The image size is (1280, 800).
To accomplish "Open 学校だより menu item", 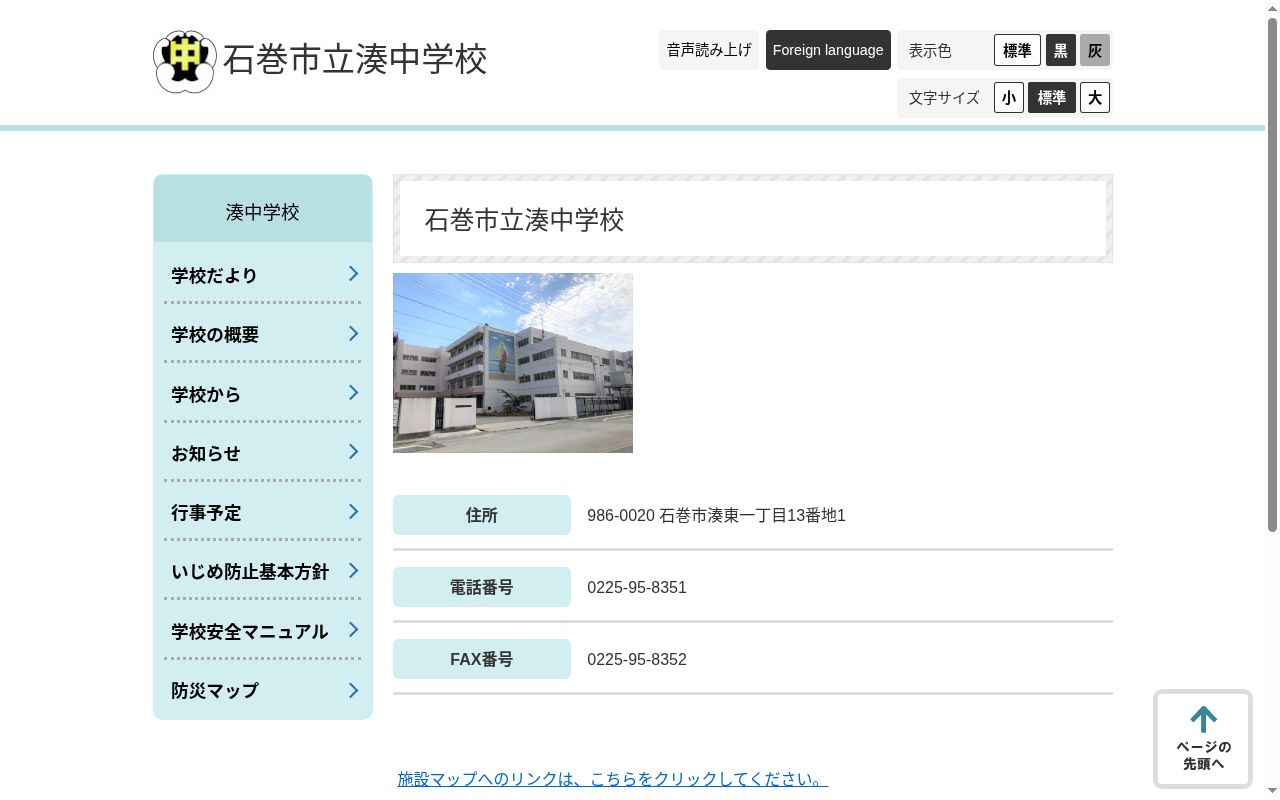I will point(263,275).
